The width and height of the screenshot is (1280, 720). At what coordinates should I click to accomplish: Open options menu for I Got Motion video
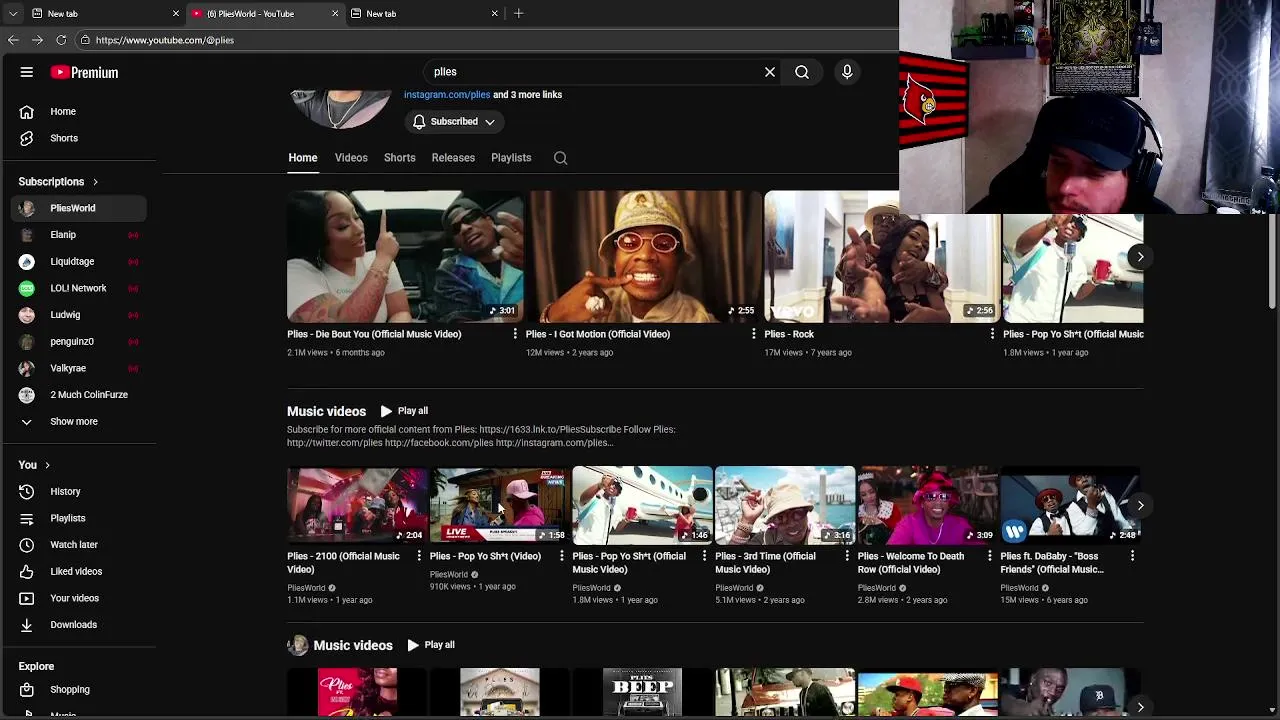coord(753,334)
